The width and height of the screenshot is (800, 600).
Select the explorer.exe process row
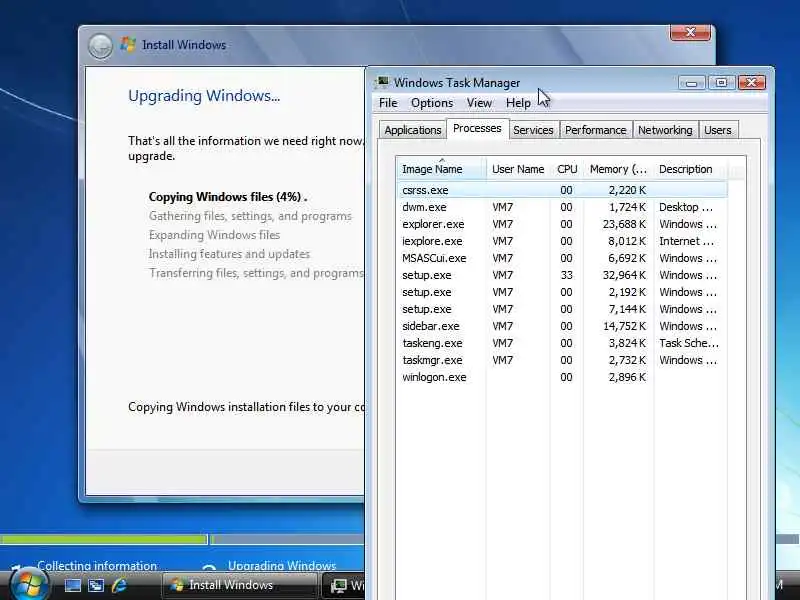point(562,224)
